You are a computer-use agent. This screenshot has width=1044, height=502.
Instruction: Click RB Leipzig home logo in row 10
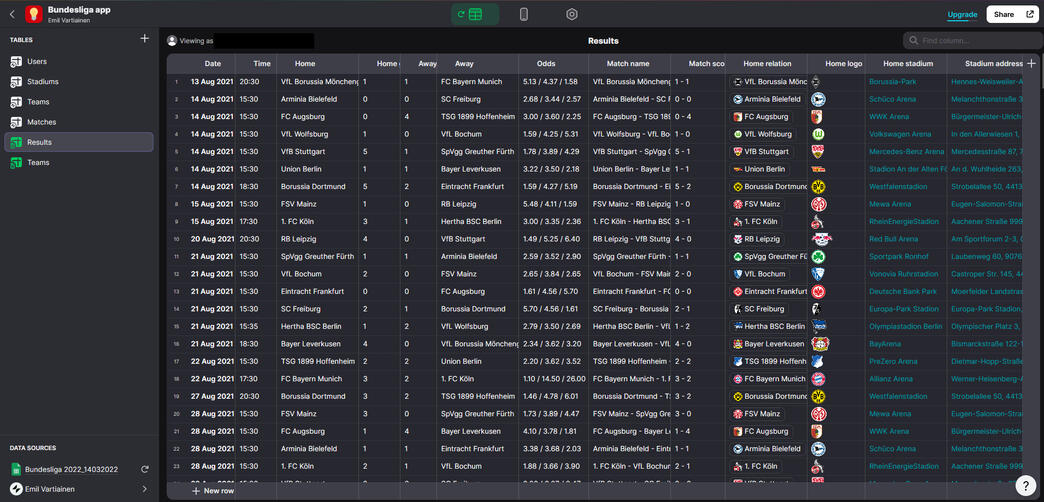821,239
